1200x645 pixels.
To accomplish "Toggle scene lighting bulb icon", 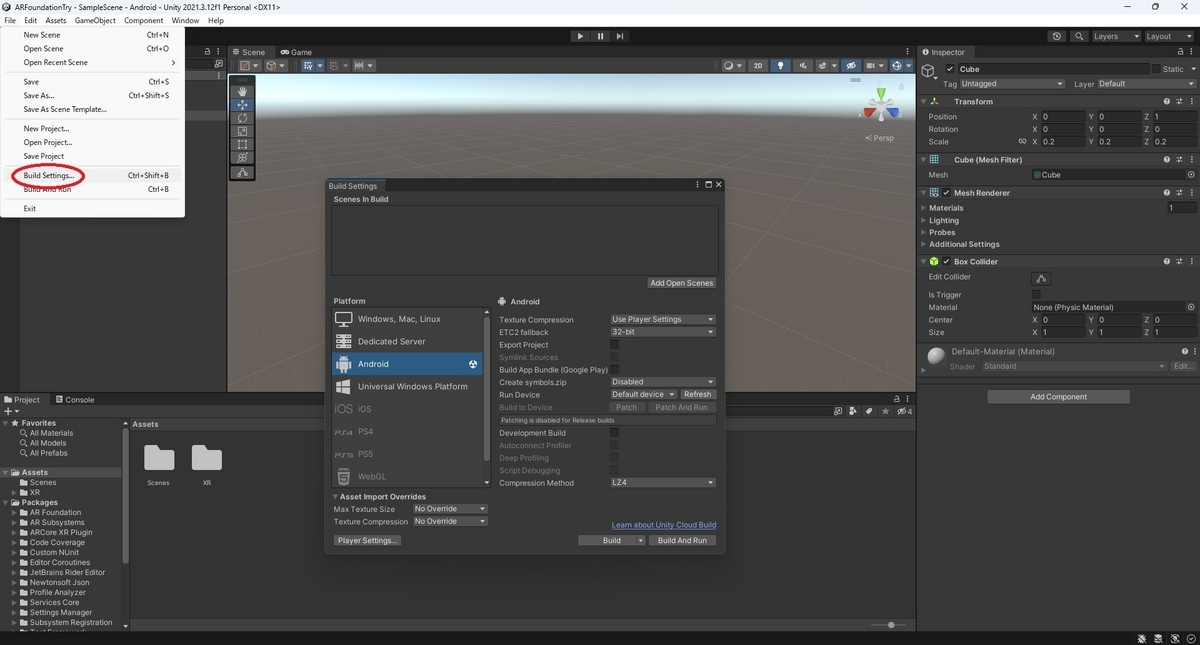I will click(781, 66).
